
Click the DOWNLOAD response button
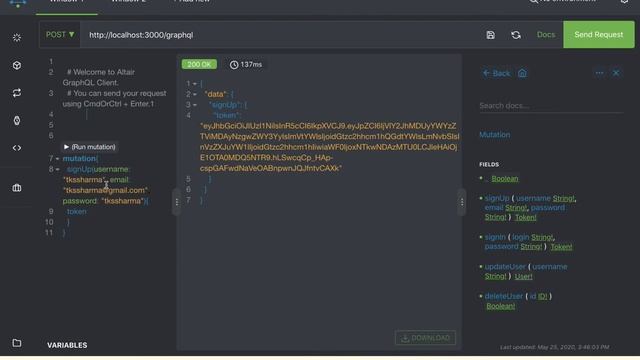click(x=425, y=338)
